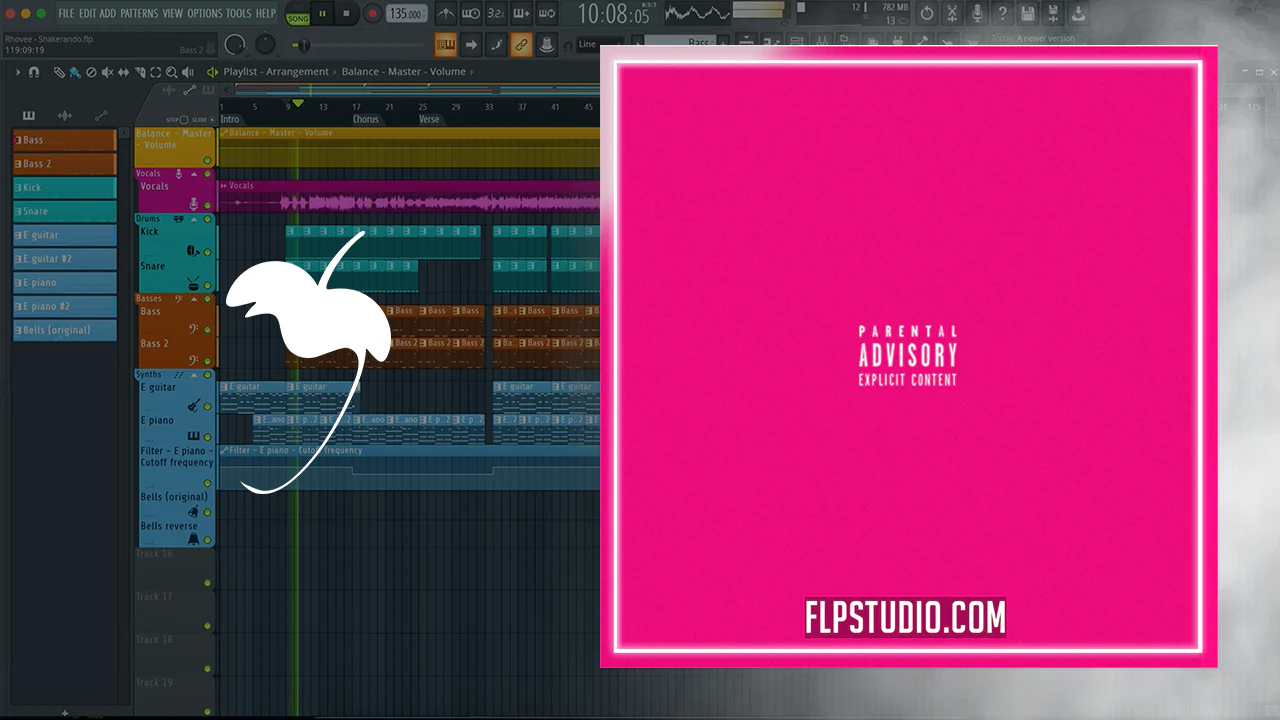The image size is (1280, 720).
Task: Select the playlist Slip tool
Action: tap(123, 72)
